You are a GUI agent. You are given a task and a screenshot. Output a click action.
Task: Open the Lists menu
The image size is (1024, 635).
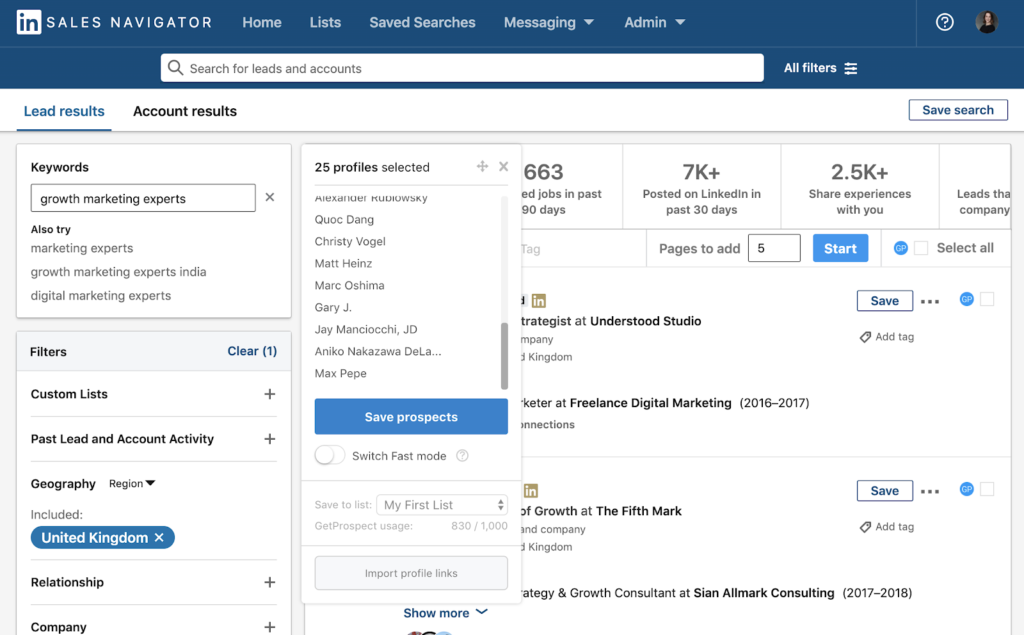[325, 22]
